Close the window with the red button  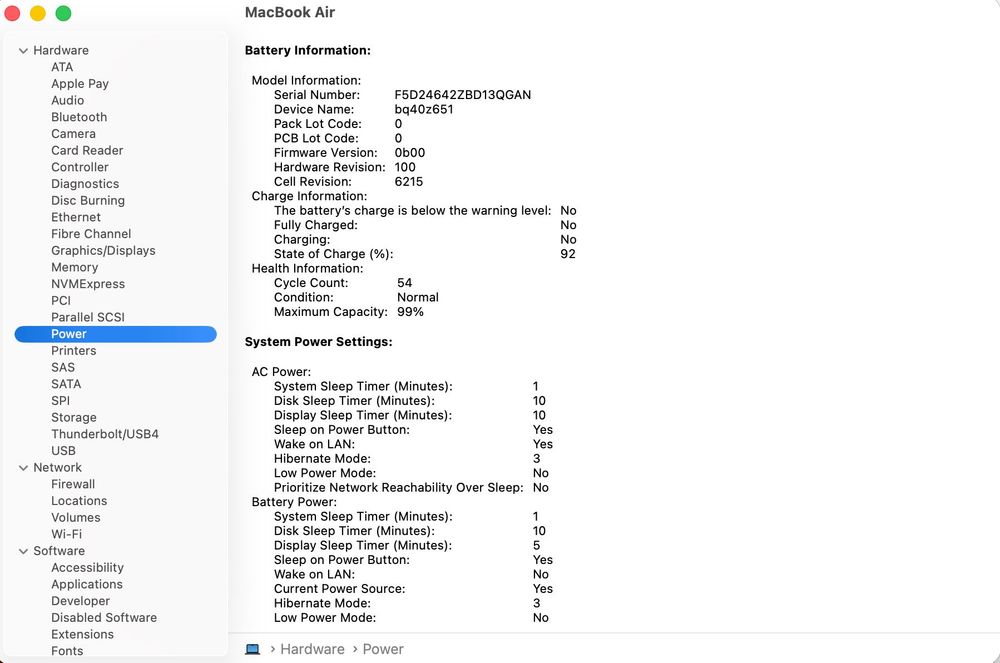point(12,13)
